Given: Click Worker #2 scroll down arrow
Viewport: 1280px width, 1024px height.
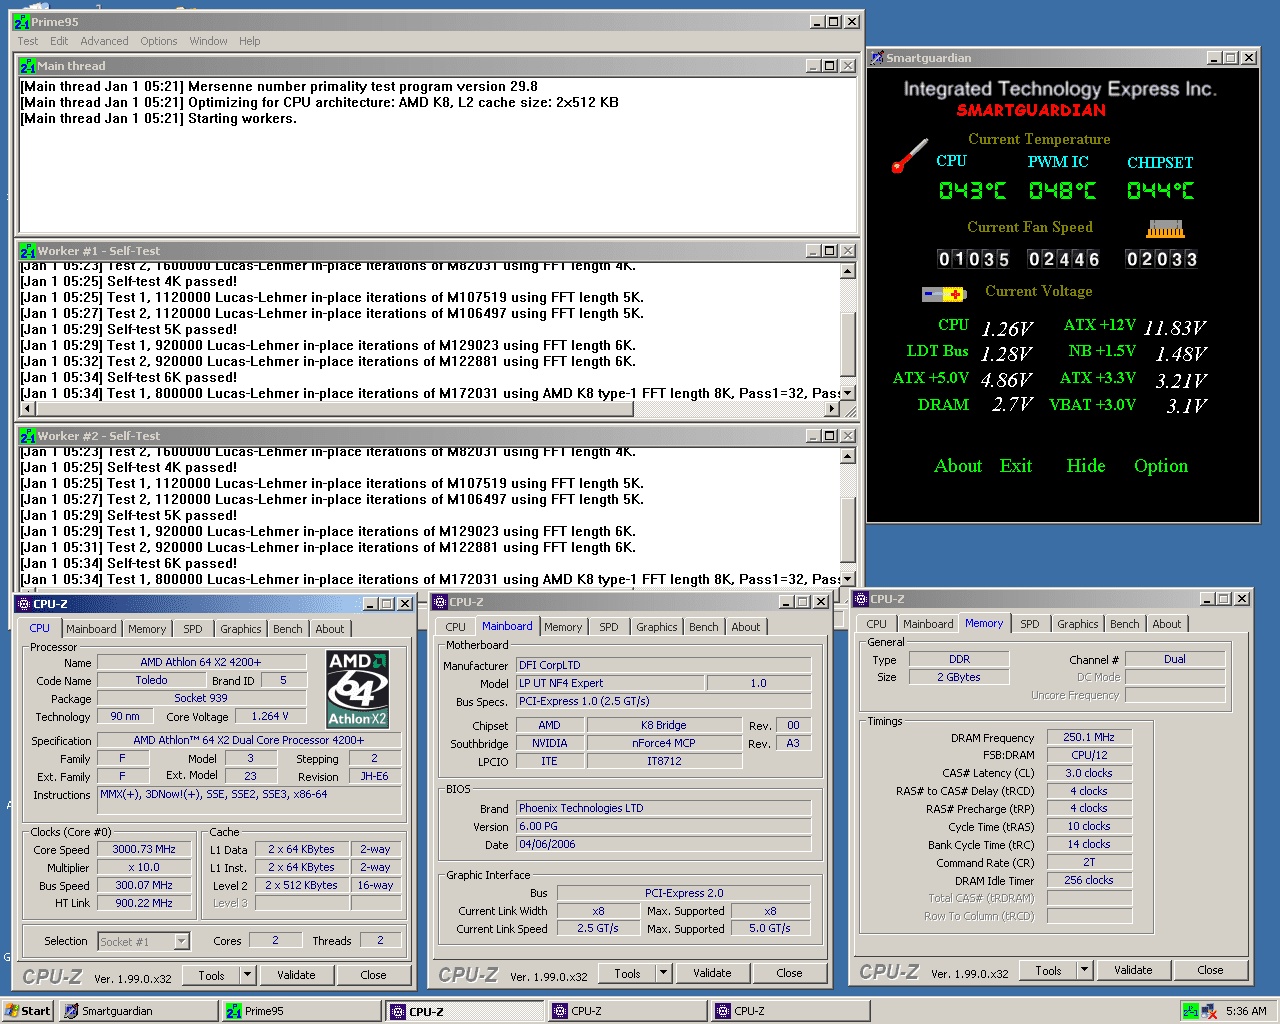Looking at the screenshot, I should click(848, 578).
